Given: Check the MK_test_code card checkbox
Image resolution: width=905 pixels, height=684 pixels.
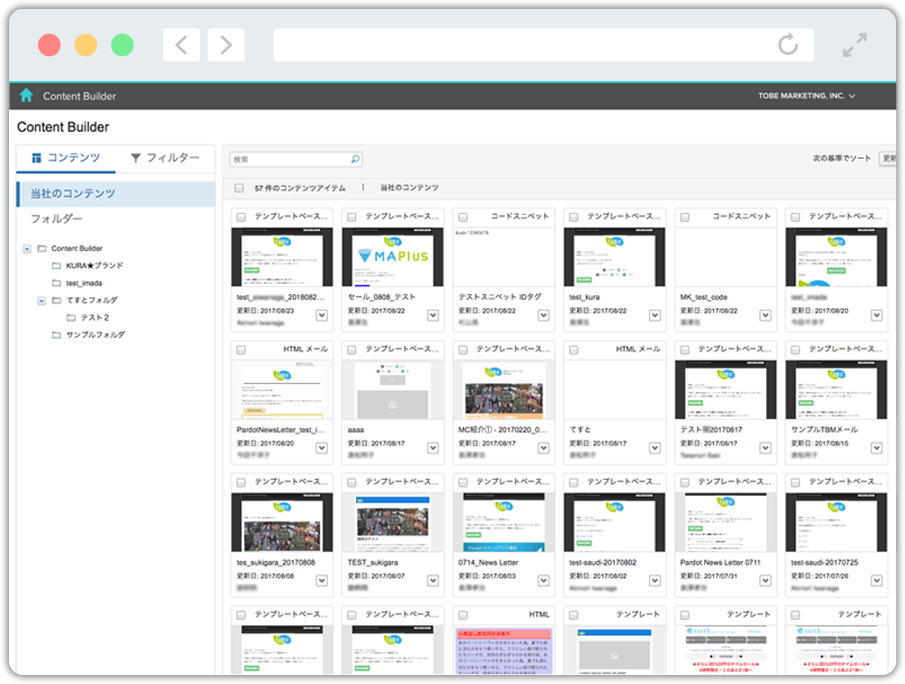Looking at the screenshot, I should tap(685, 217).
